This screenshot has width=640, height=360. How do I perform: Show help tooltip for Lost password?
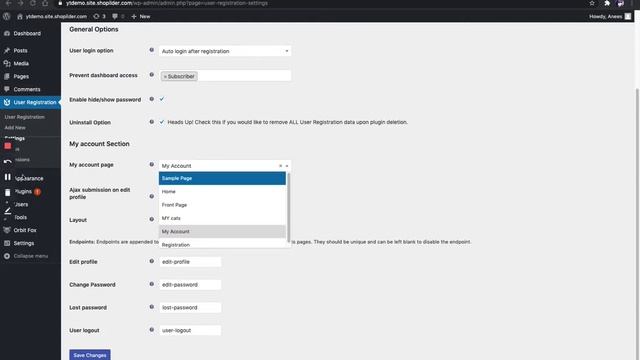[x=151, y=307]
